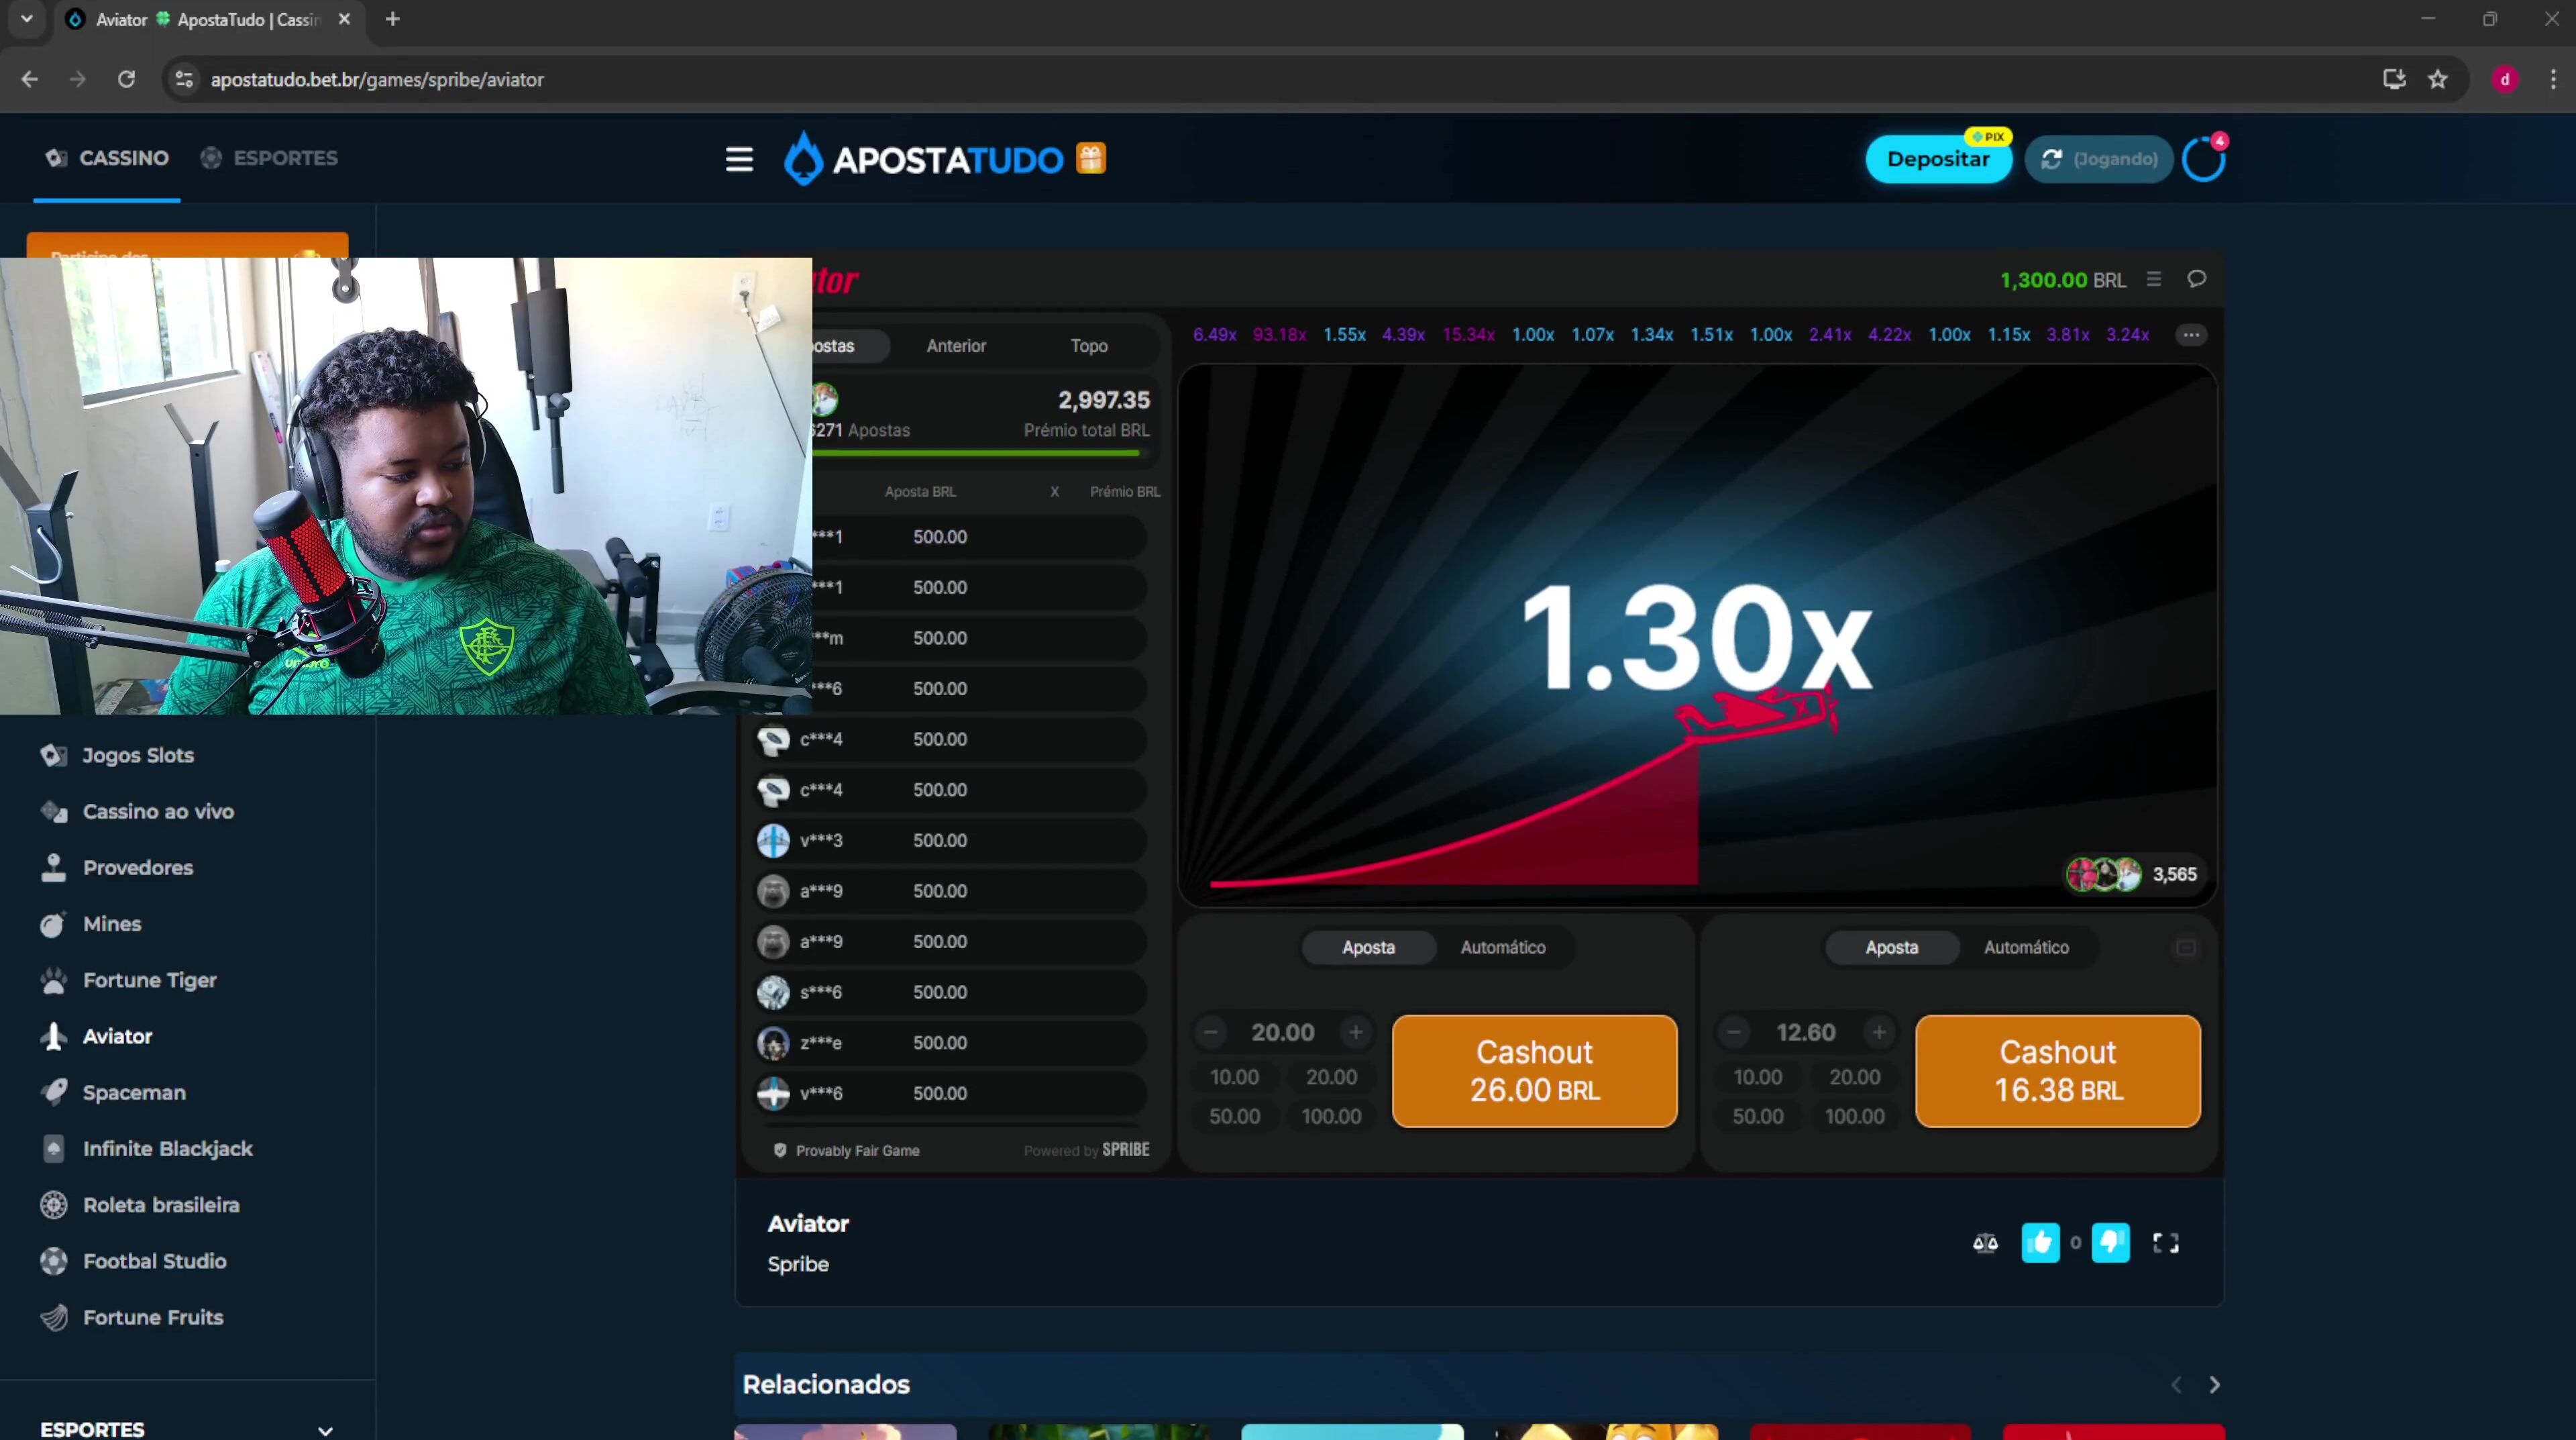Switch second bet panel to Automático
This screenshot has width=2576, height=1440.
[2026, 947]
